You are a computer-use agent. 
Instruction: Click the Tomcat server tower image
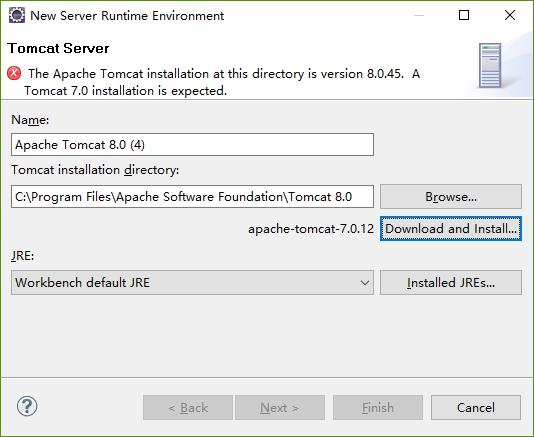490,65
